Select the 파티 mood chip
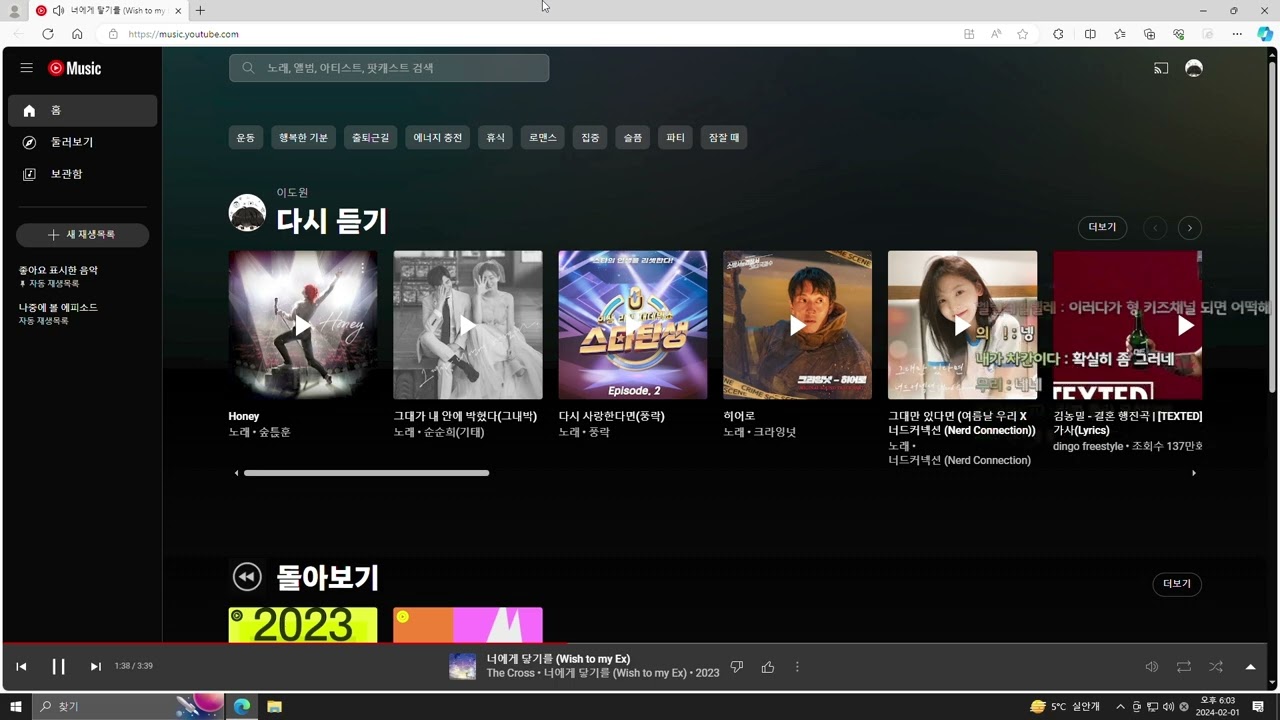The width and height of the screenshot is (1280, 720). [676, 138]
